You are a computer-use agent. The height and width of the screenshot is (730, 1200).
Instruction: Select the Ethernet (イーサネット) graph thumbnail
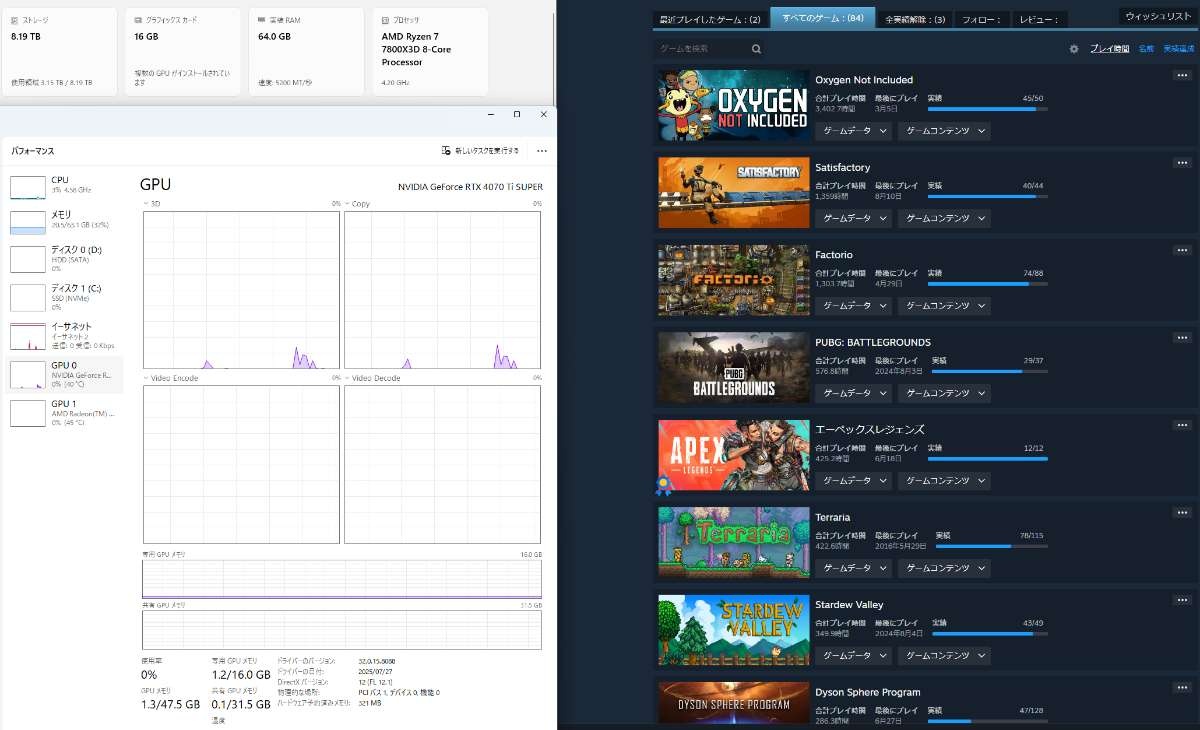click(x=28, y=336)
